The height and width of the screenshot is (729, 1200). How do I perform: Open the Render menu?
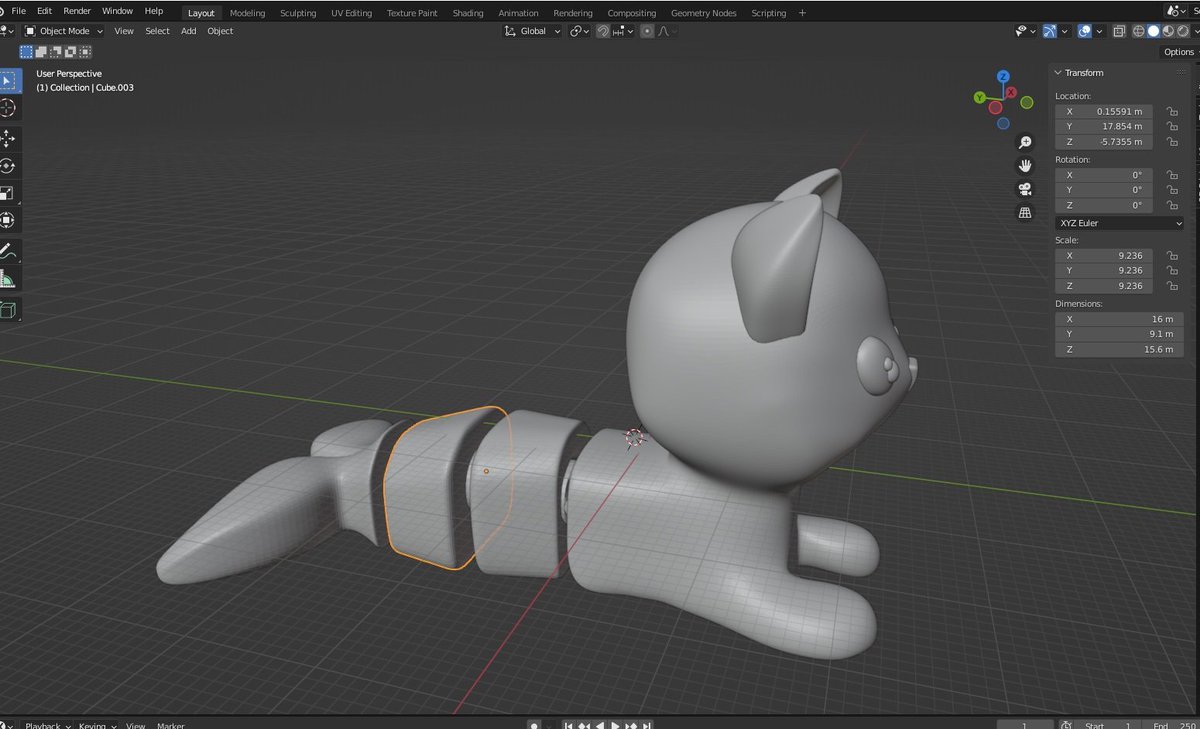(x=77, y=11)
